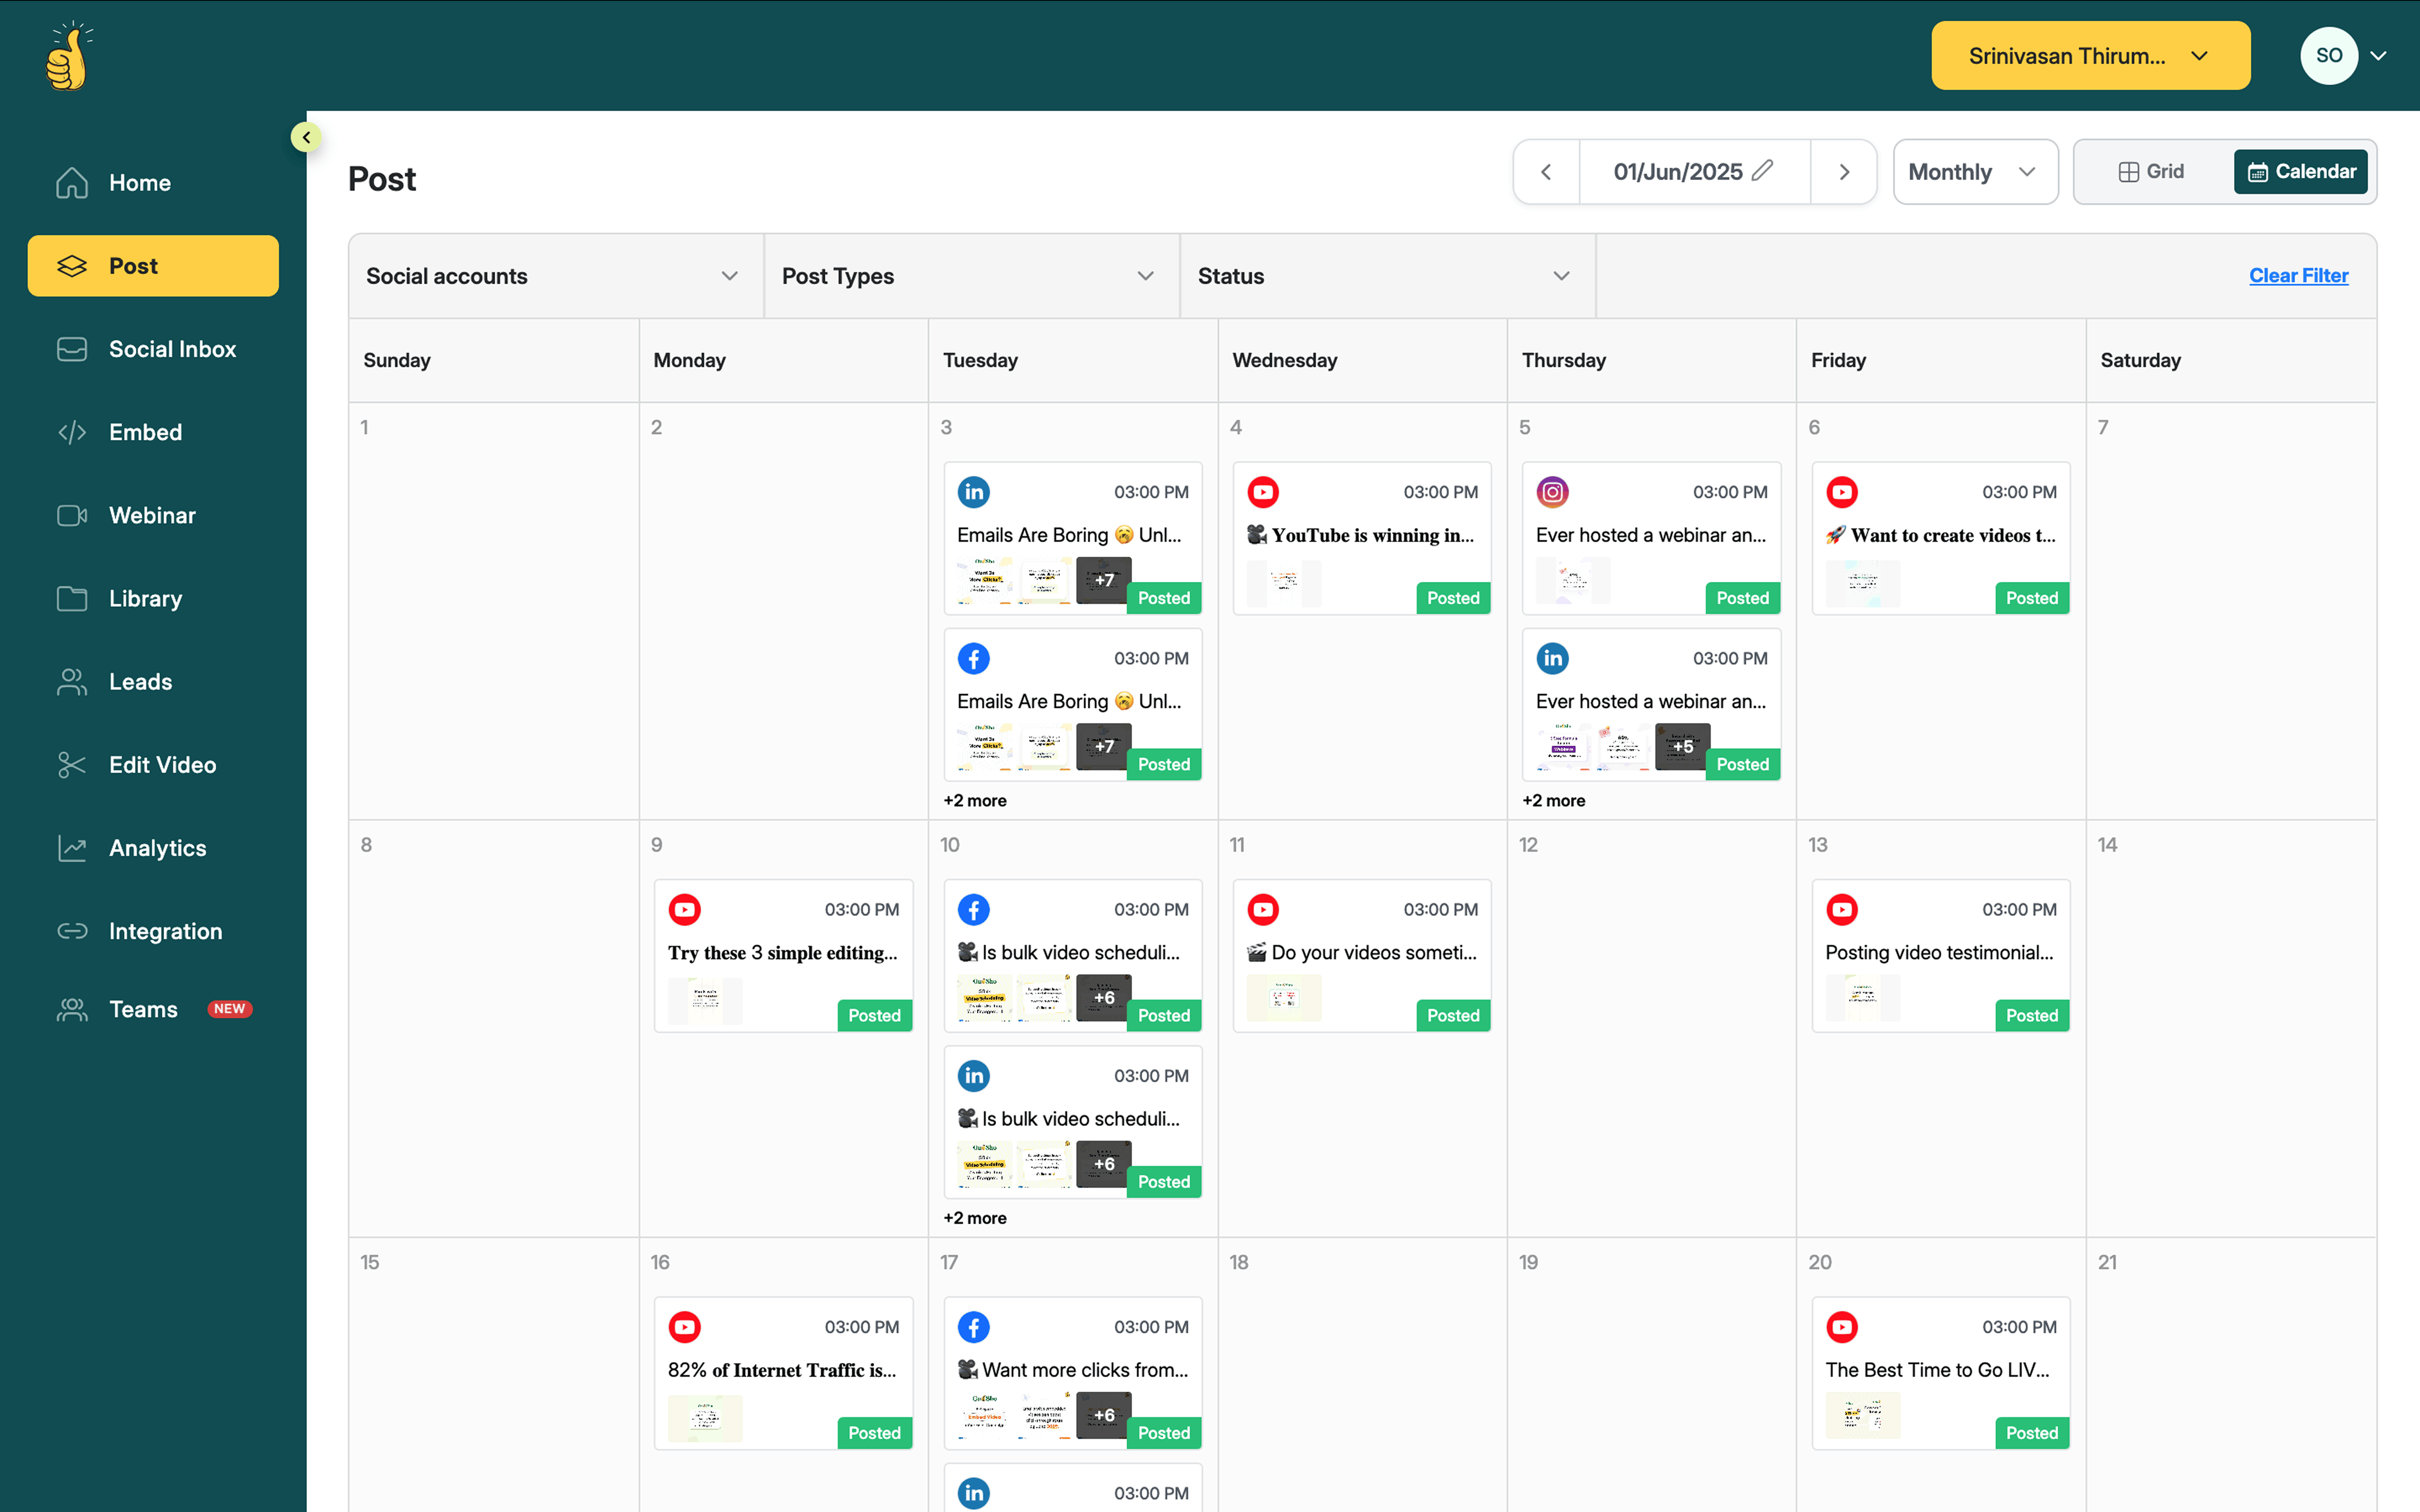Image resolution: width=2420 pixels, height=1512 pixels.
Task: Go to Analytics in sidebar
Action: point(157,848)
